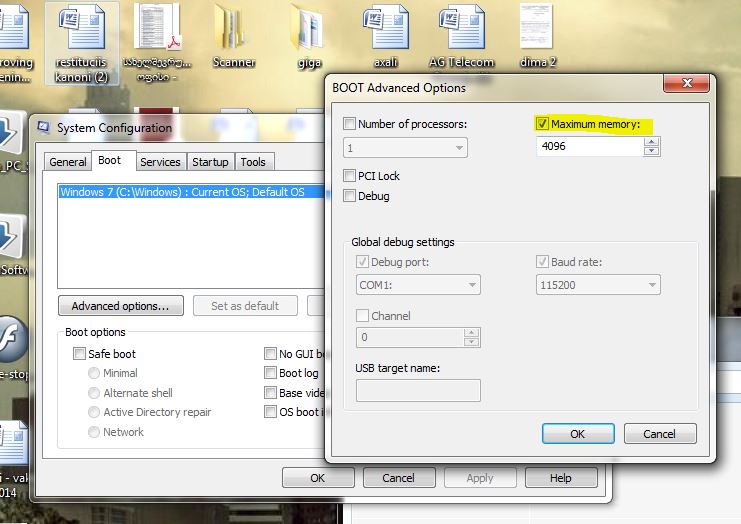Open the AG Telecom document icon
This screenshot has height=524, width=741.
tap(462, 37)
